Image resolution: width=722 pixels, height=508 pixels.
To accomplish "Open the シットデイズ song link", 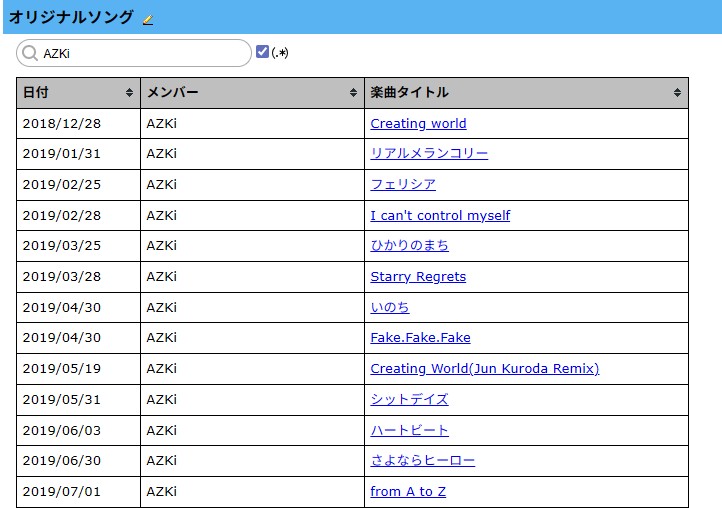I will [409, 400].
